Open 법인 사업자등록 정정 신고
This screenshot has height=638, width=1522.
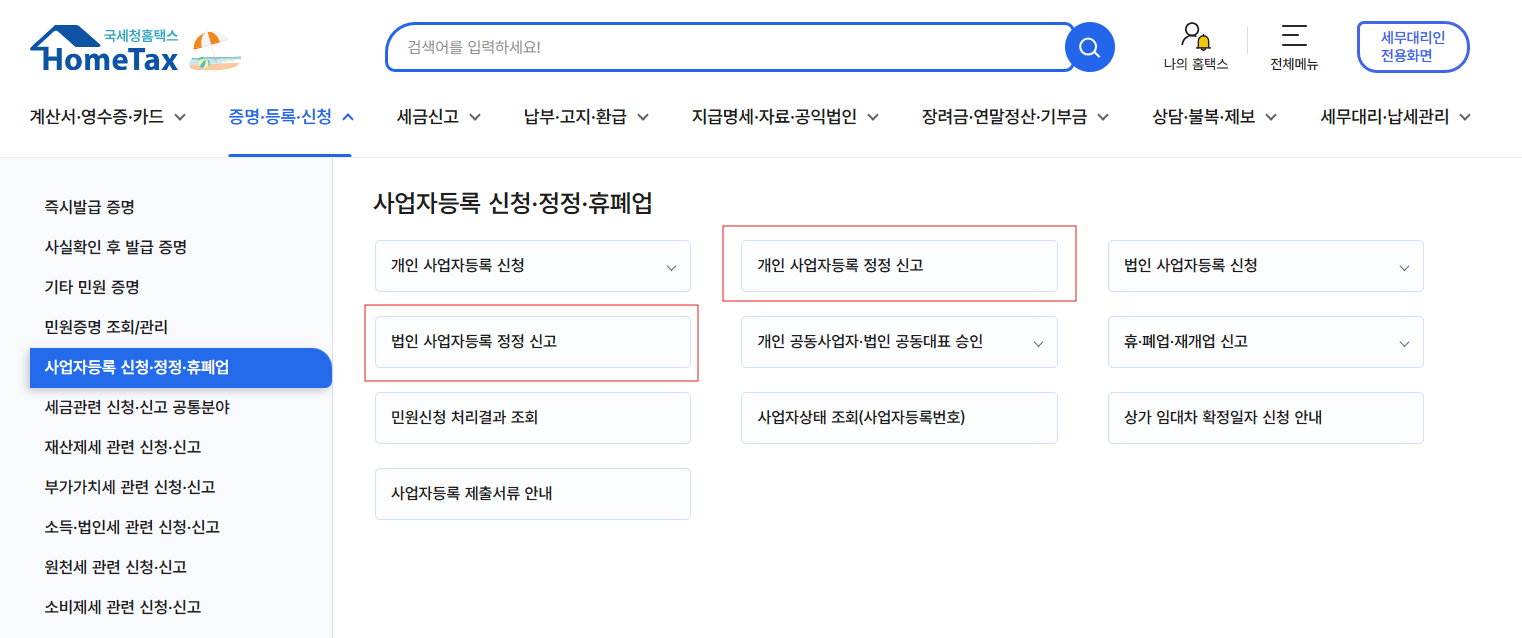(x=532, y=342)
